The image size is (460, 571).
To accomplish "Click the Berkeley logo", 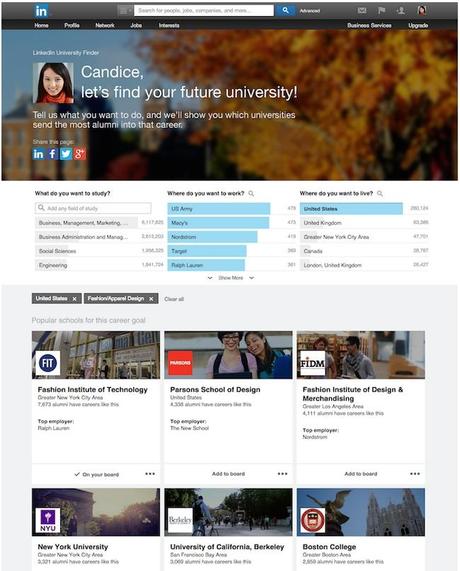I will (180, 520).
